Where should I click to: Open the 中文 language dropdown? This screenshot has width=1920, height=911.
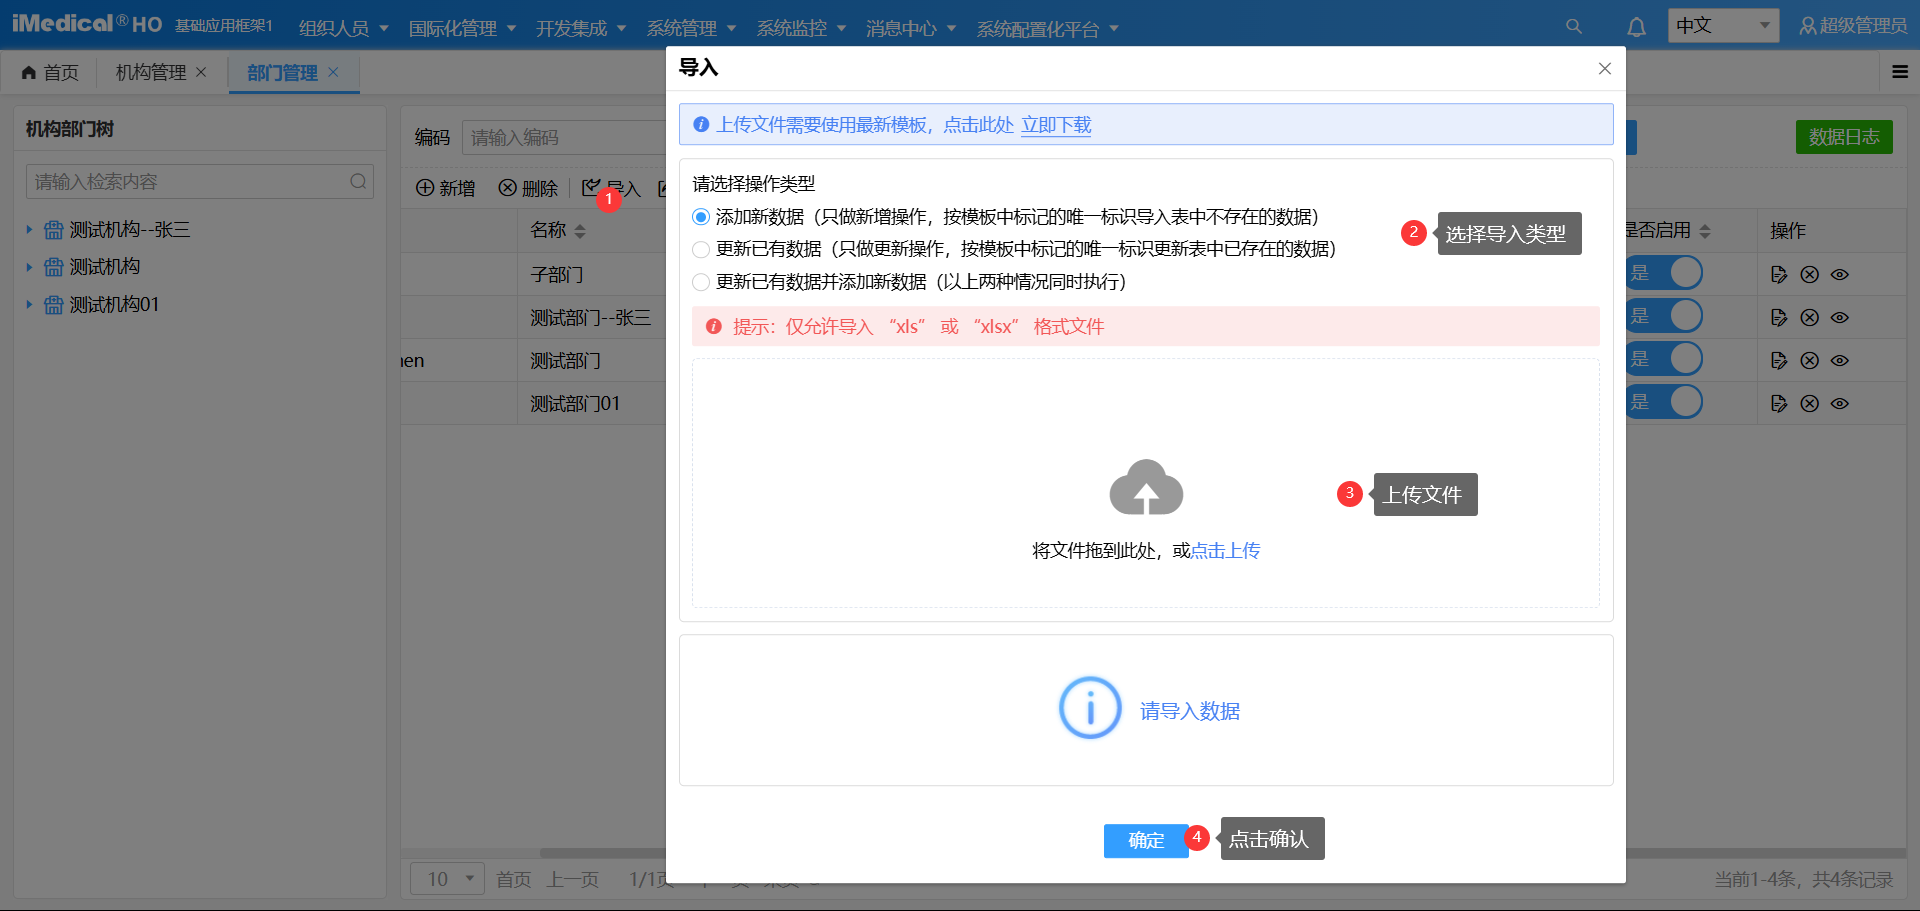point(1723,26)
